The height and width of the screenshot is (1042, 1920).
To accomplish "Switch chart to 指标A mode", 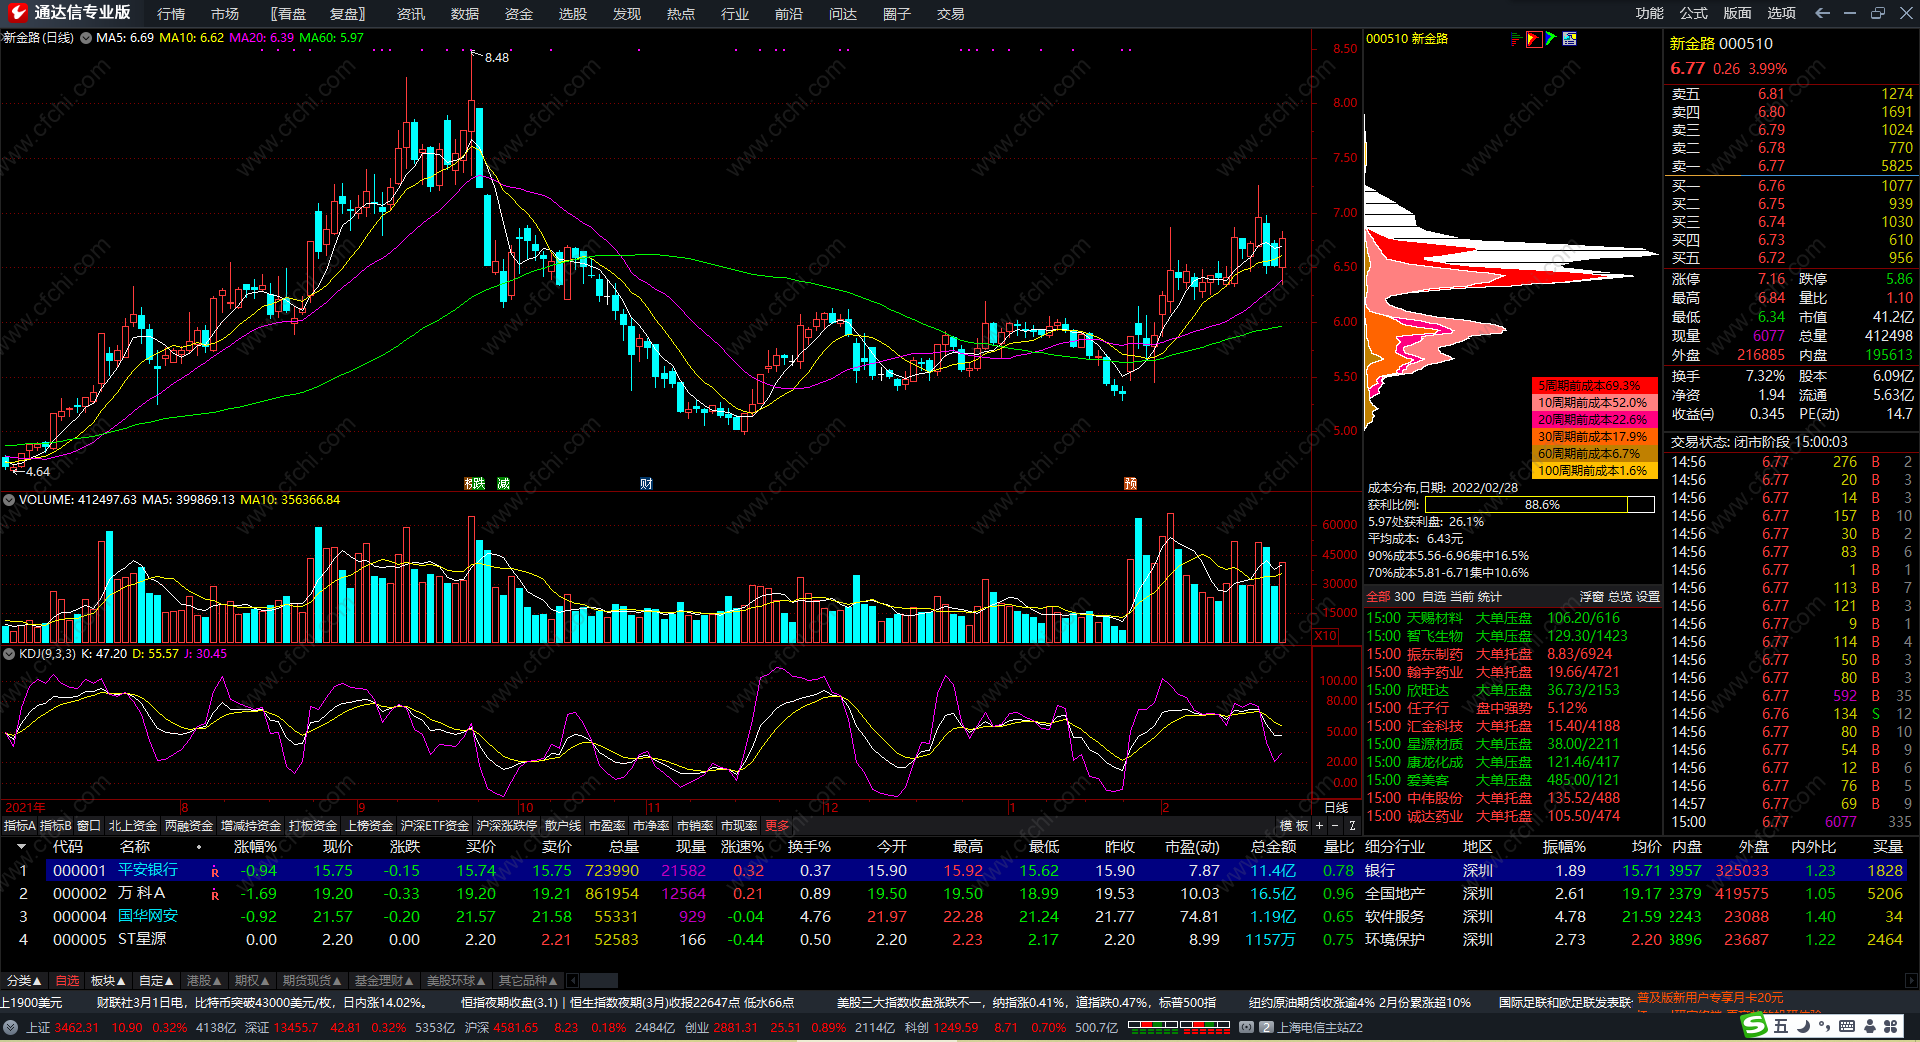I will [19, 826].
